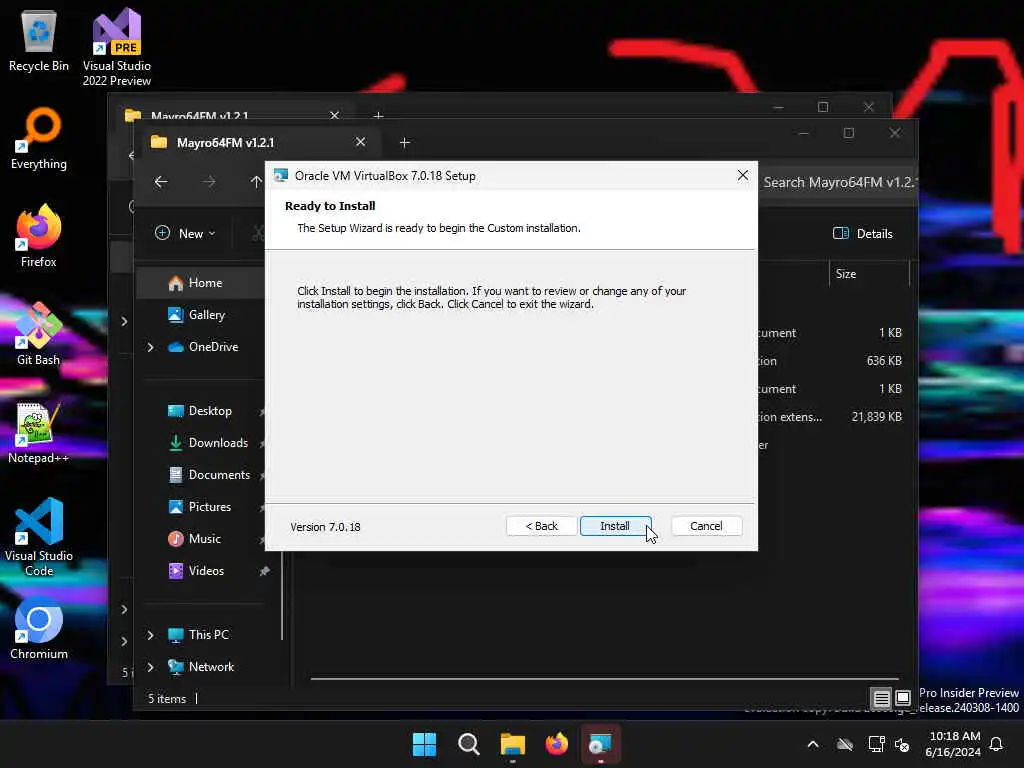
Task: Open Chromium desktop shortcut
Action: pyautogui.click(x=39, y=628)
